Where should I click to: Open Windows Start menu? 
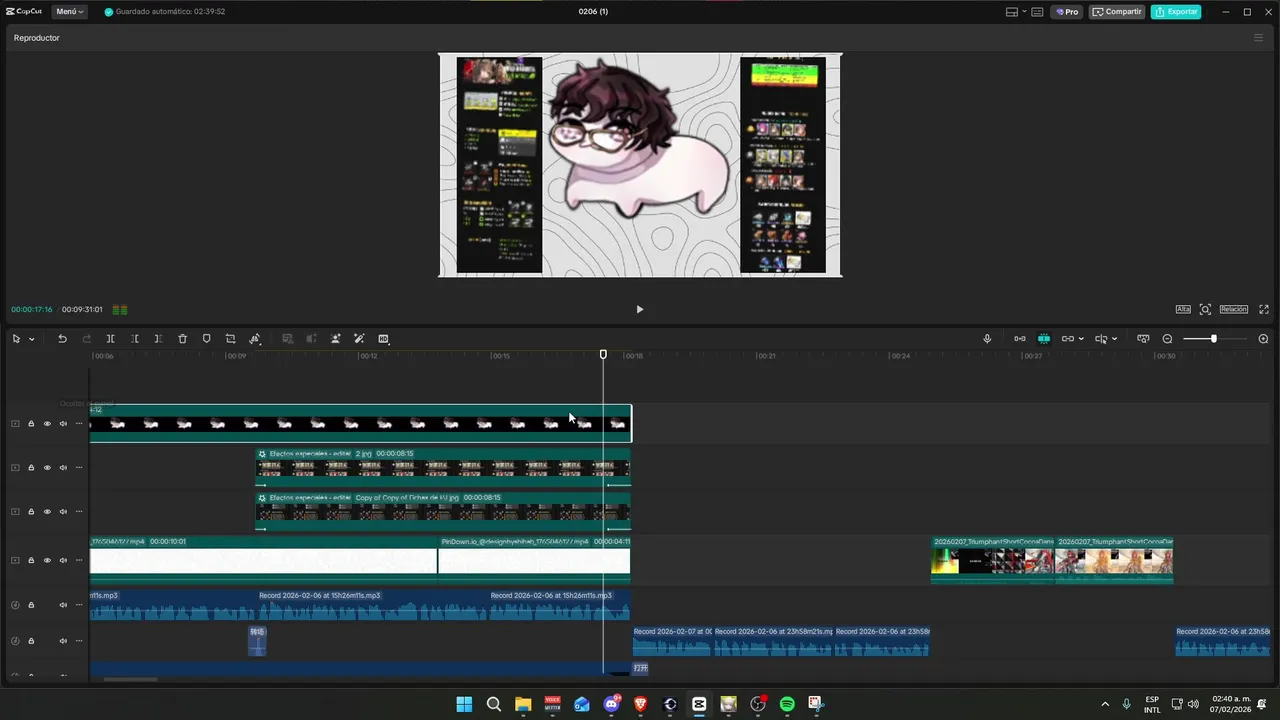pyautogui.click(x=464, y=704)
